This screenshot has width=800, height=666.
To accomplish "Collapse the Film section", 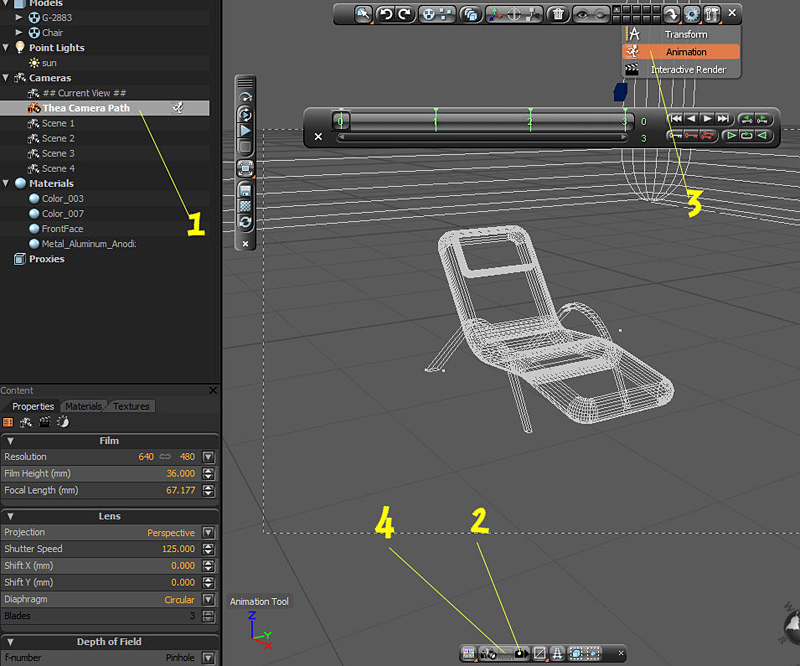I will pyautogui.click(x=10, y=440).
